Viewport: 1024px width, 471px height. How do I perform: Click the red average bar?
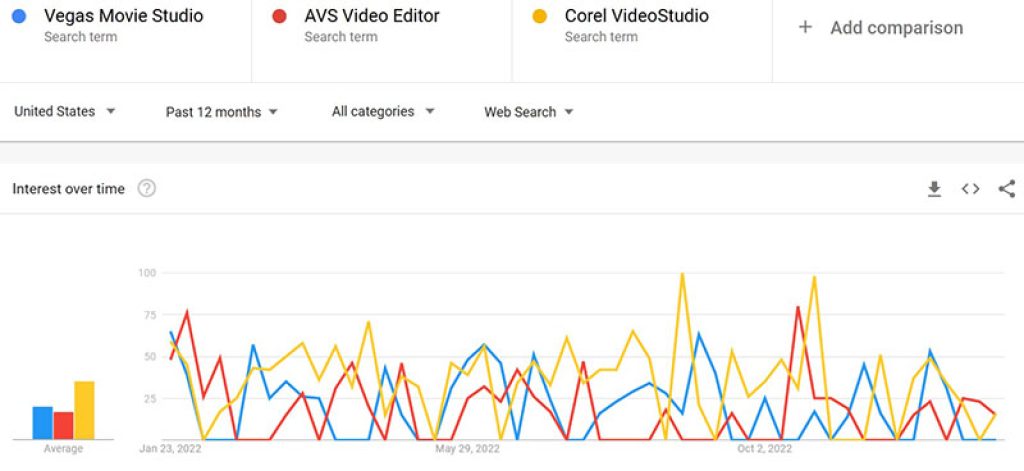point(63,425)
